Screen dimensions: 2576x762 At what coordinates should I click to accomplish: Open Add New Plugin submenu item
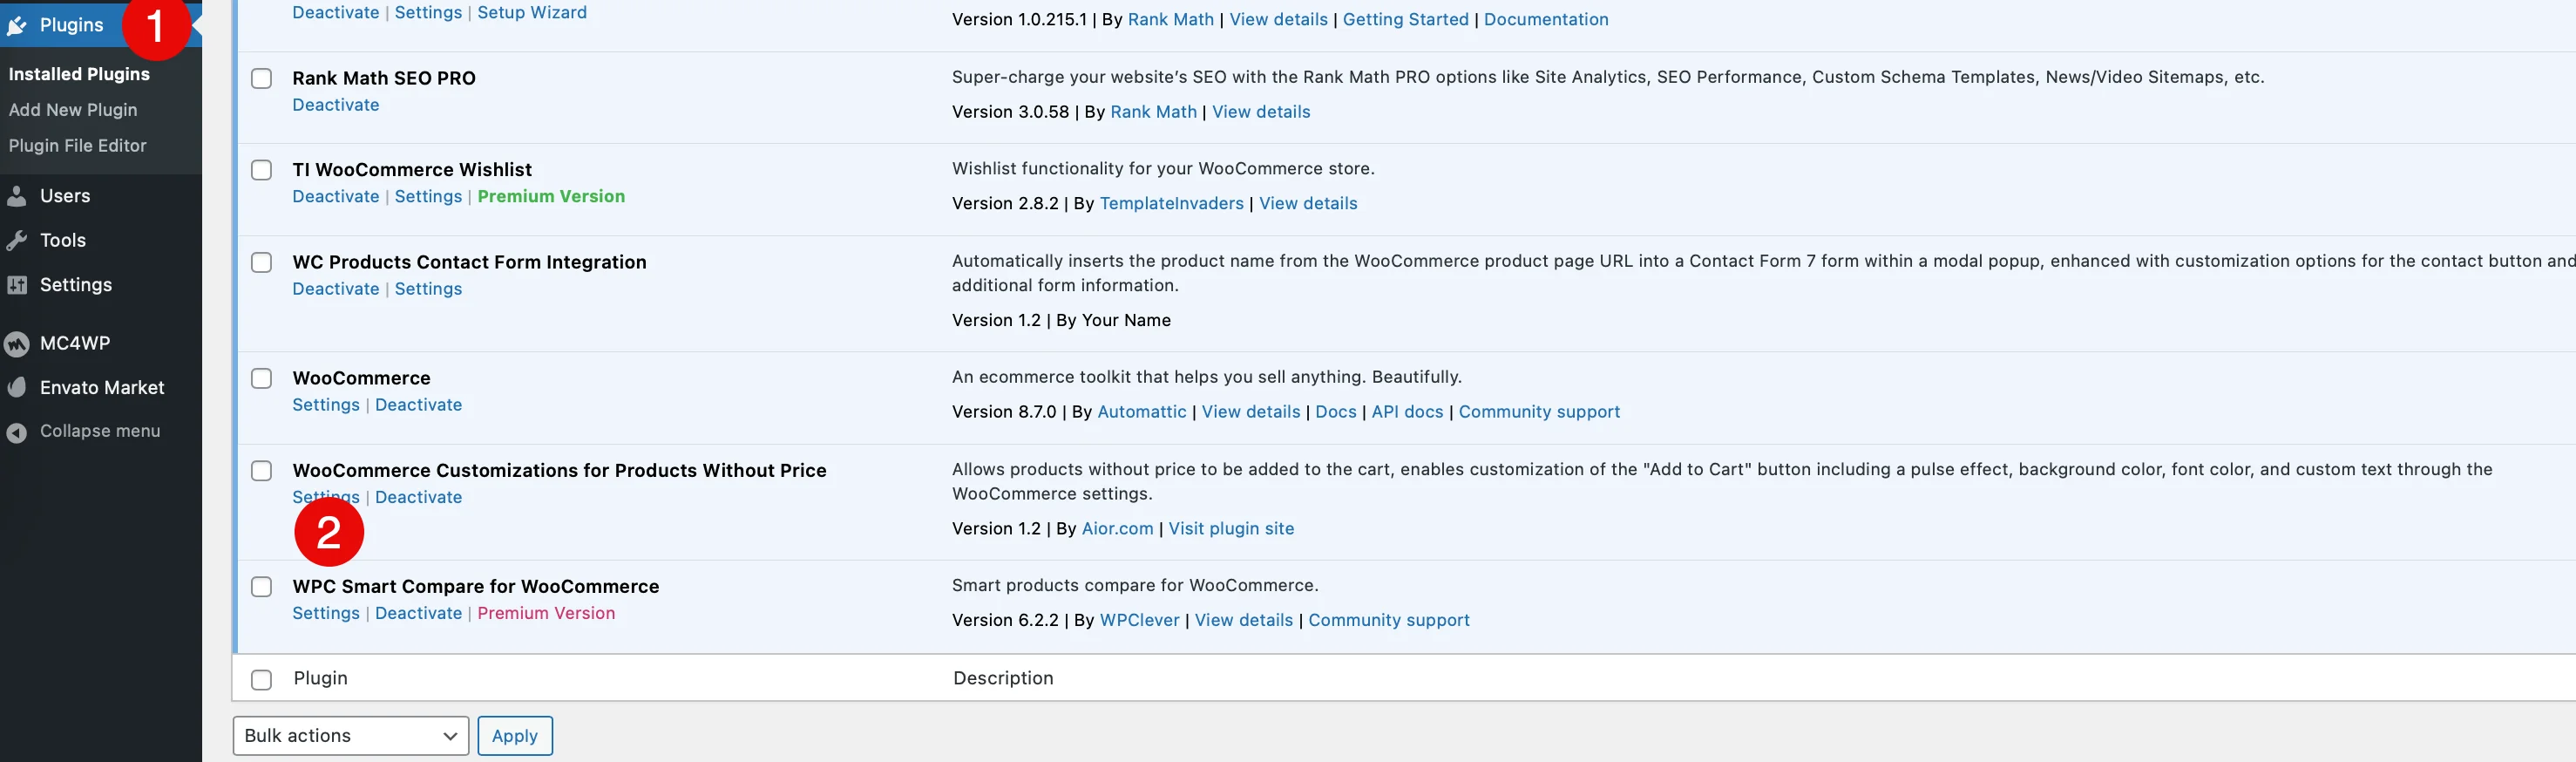(73, 110)
